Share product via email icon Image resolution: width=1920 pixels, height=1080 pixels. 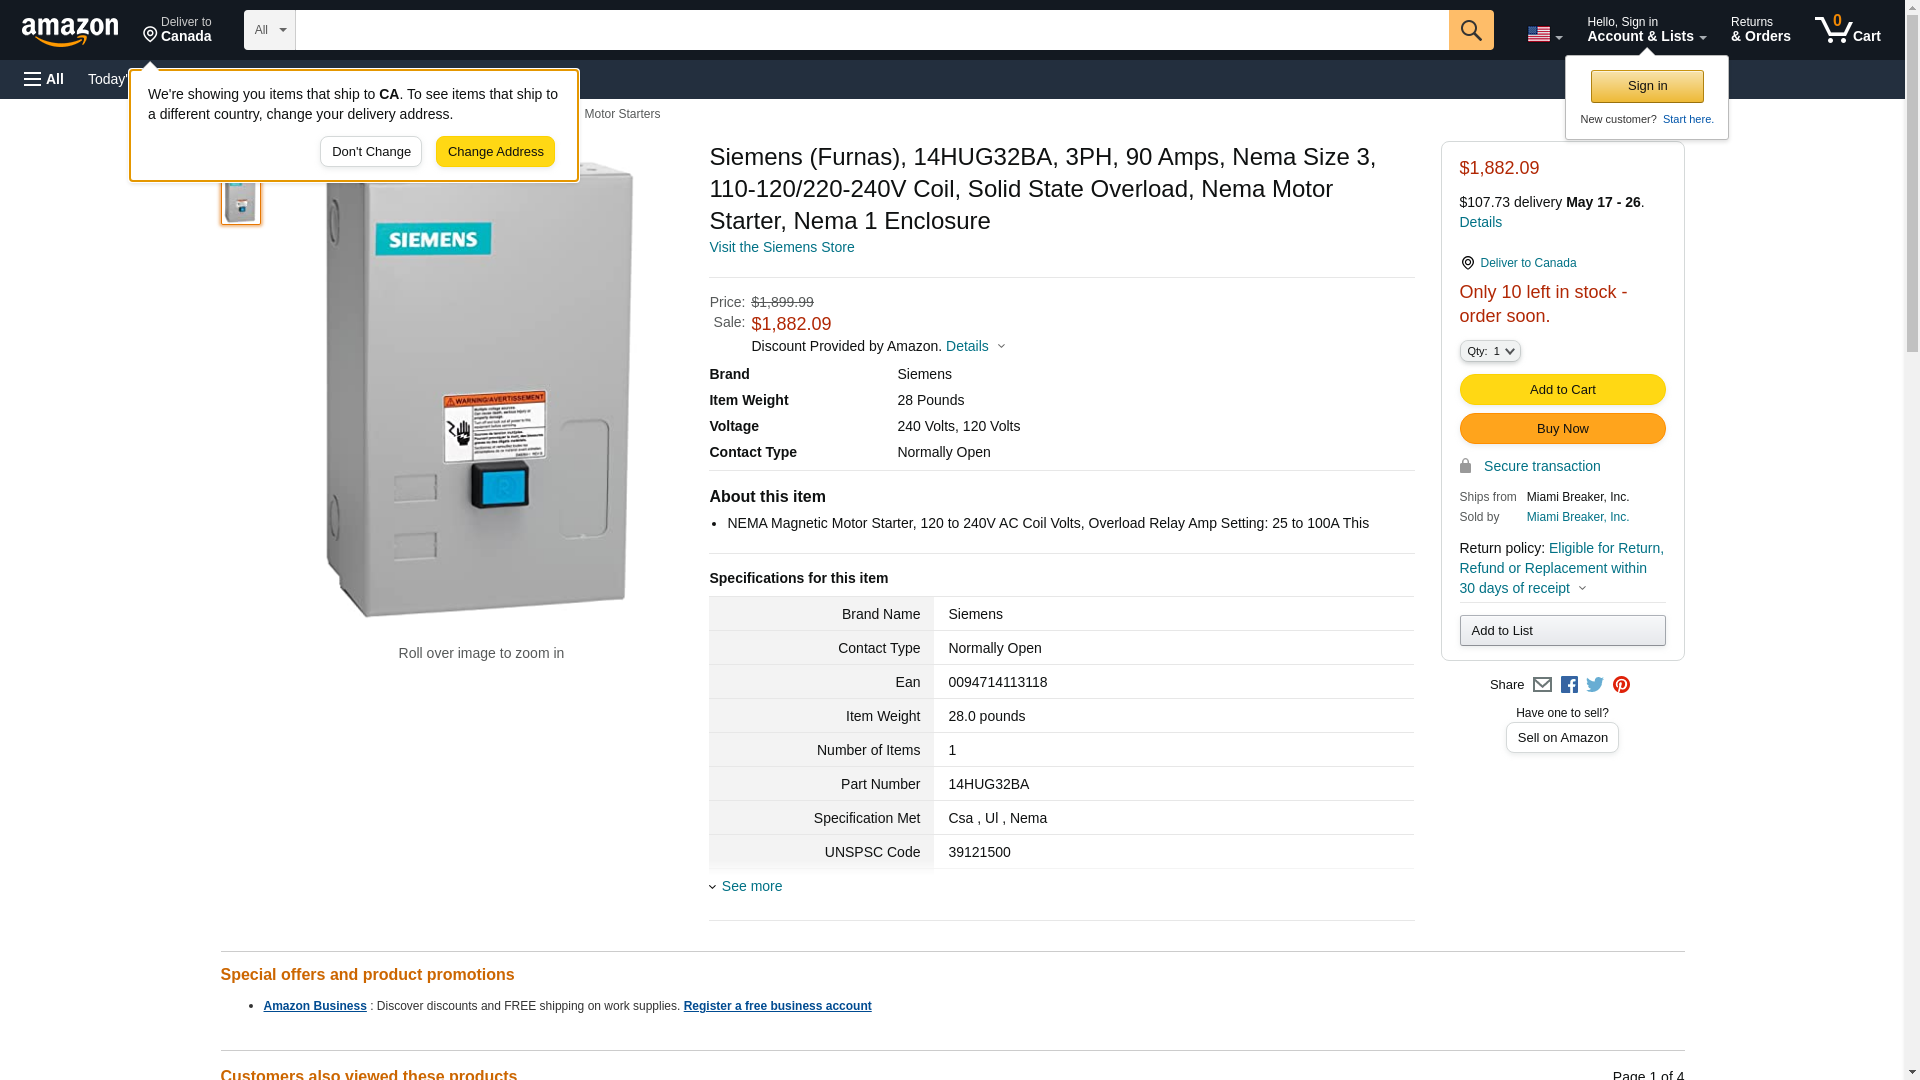click(x=1542, y=685)
